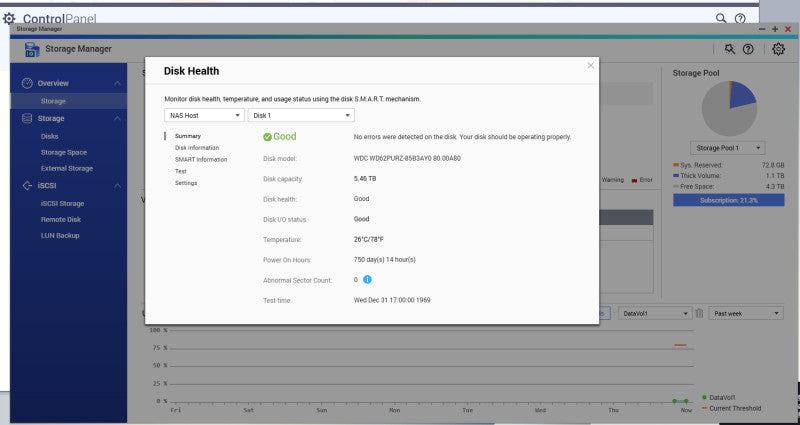800x425 pixels.
Task: Open the NAS Host dropdown
Action: coord(205,115)
